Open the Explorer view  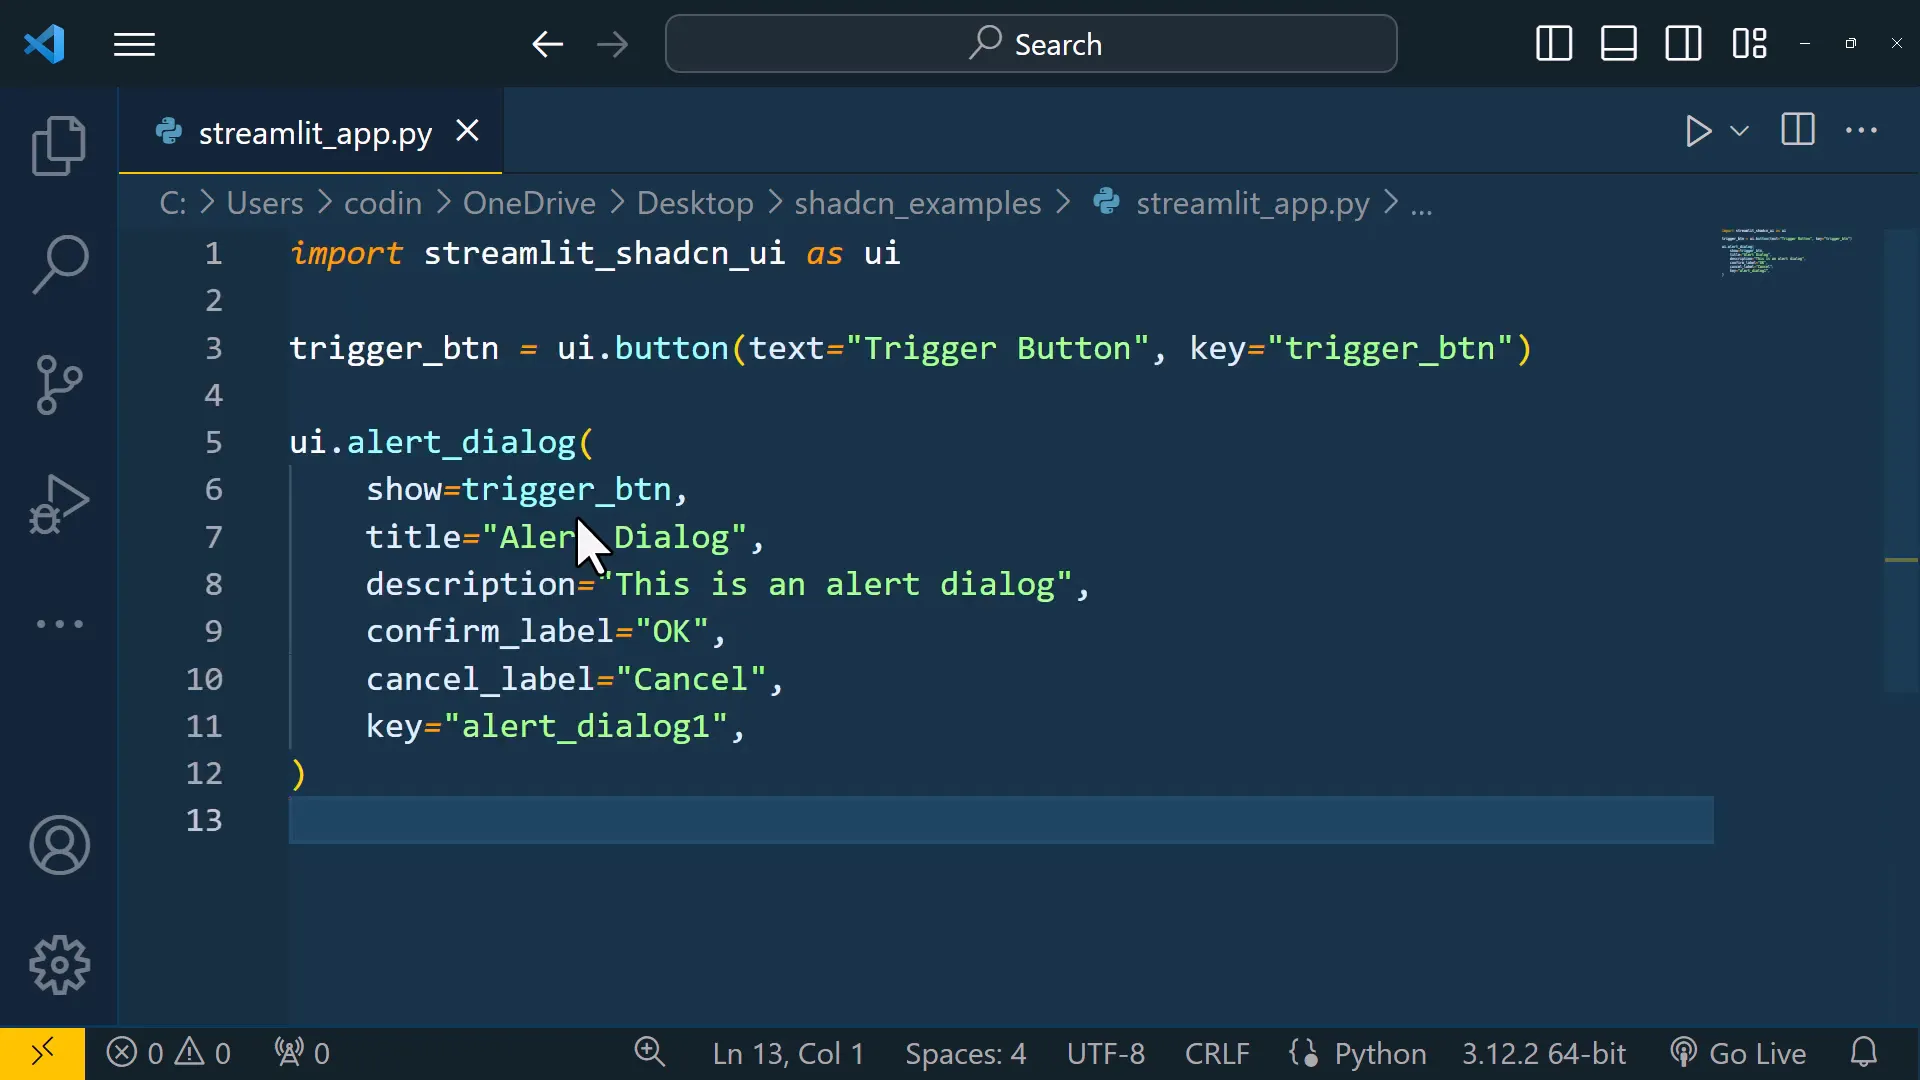[x=58, y=145]
